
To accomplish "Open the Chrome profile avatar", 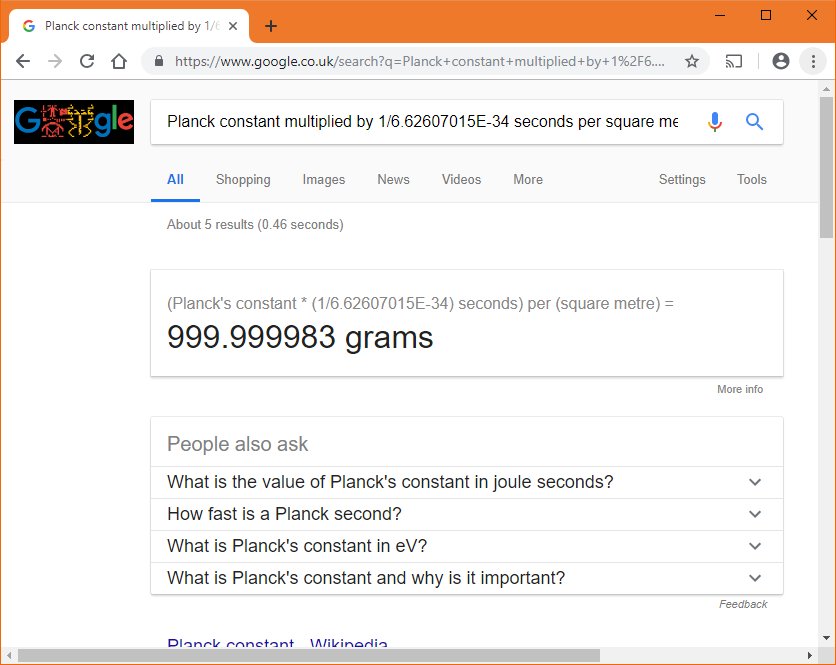I will (x=781, y=61).
